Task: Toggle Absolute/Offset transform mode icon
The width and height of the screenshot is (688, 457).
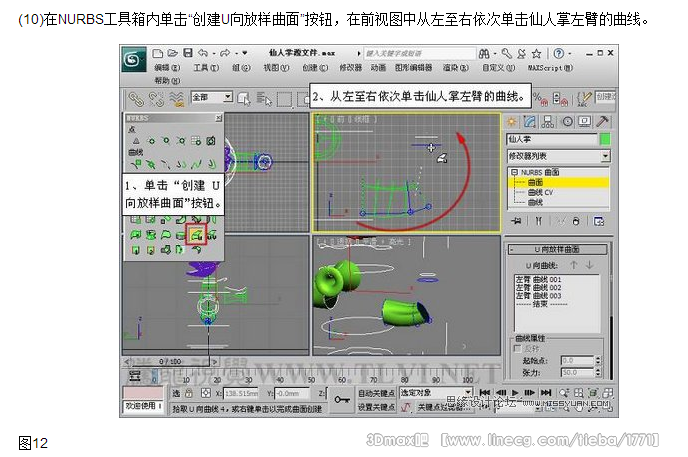Action: [x=205, y=393]
